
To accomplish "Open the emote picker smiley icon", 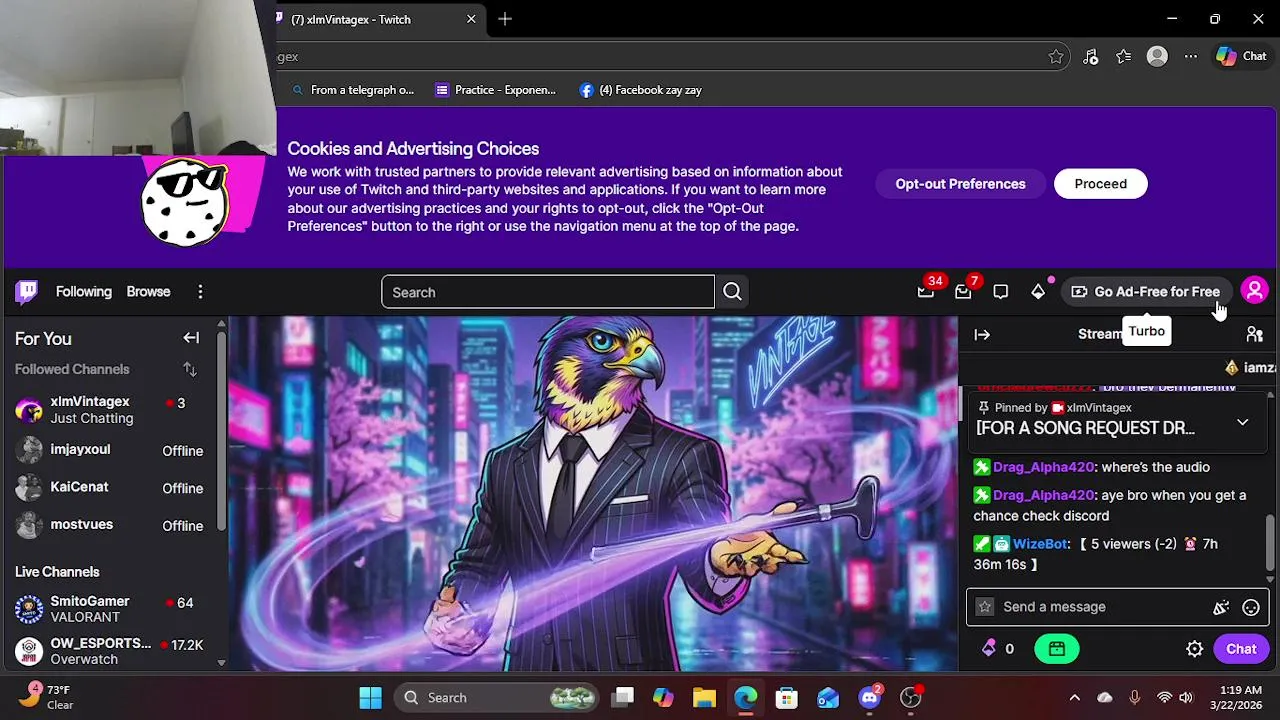I will pyautogui.click(x=1250, y=607).
